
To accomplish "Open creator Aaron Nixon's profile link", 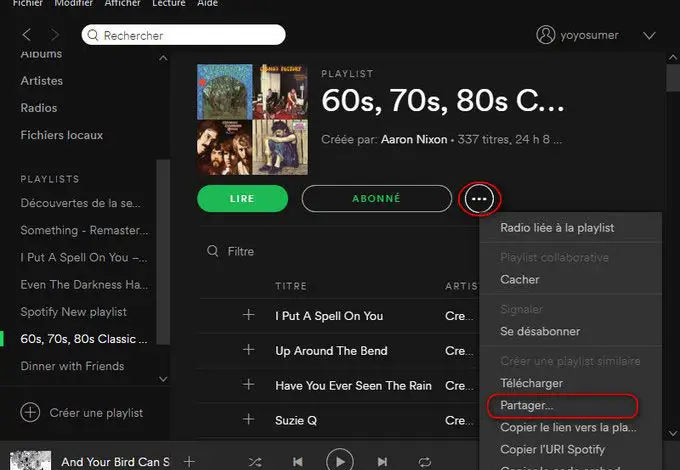I will click(x=414, y=140).
